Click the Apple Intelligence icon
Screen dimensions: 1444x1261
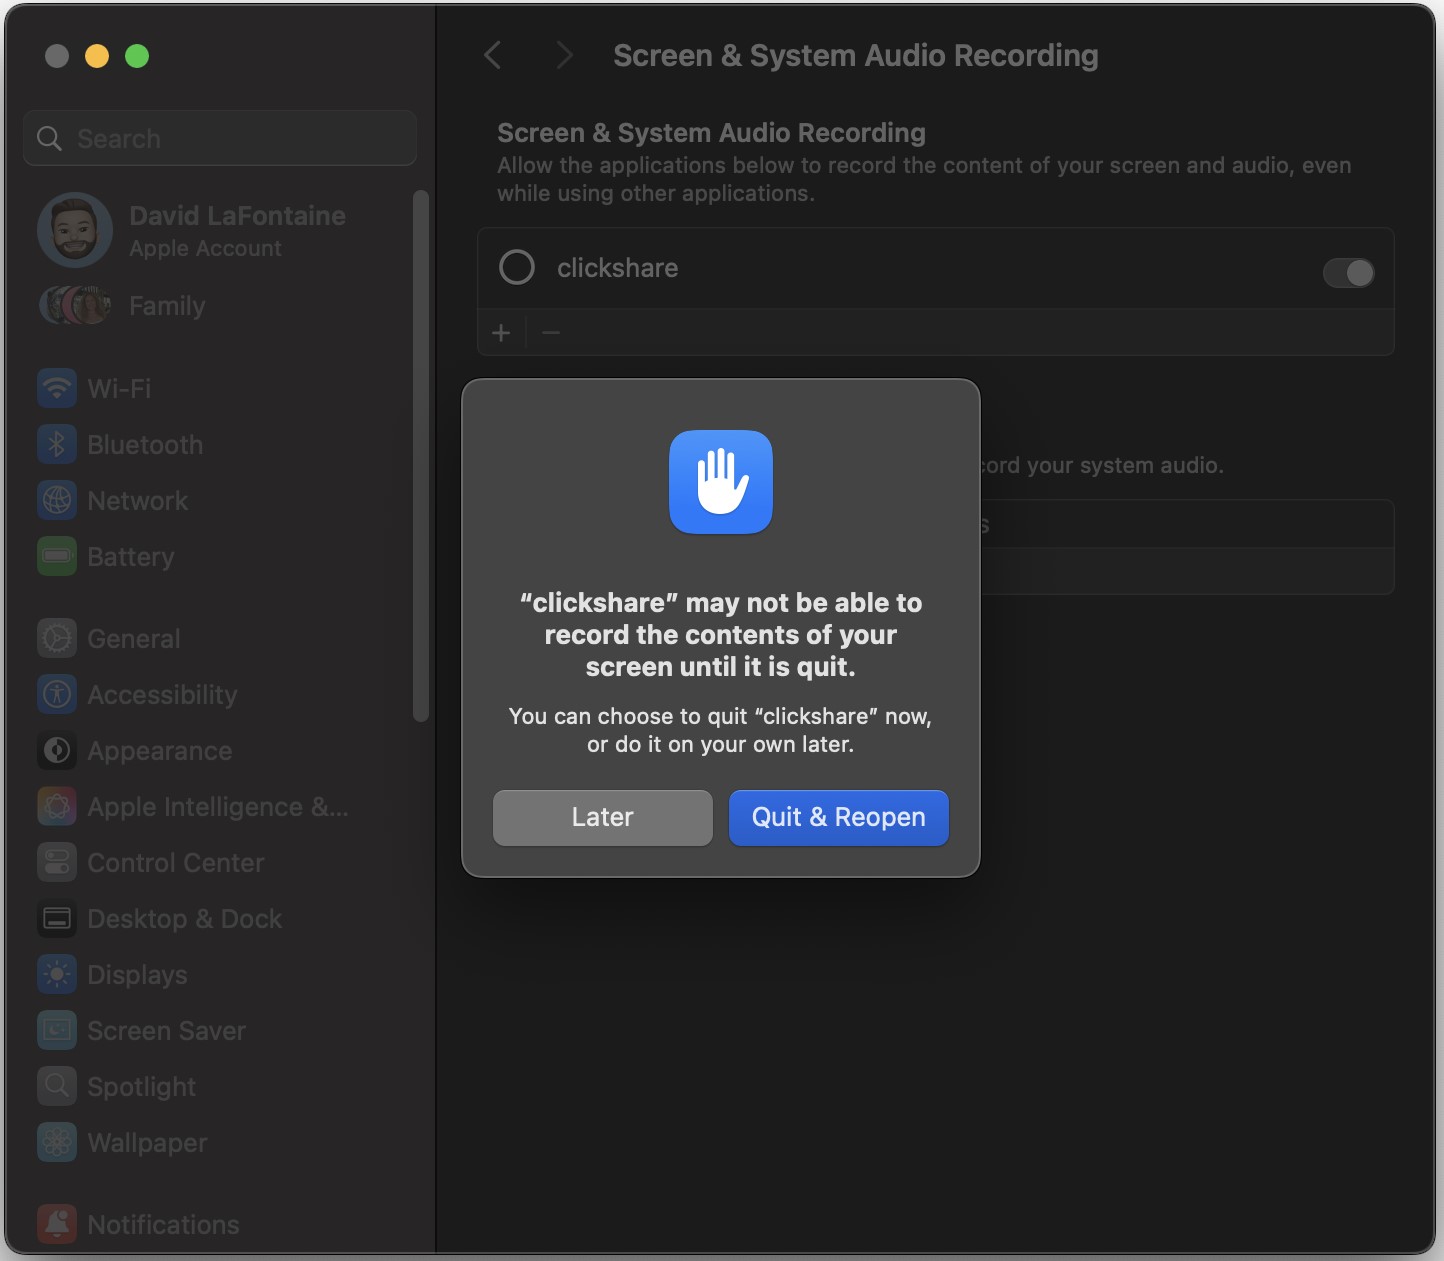point(57,806)
